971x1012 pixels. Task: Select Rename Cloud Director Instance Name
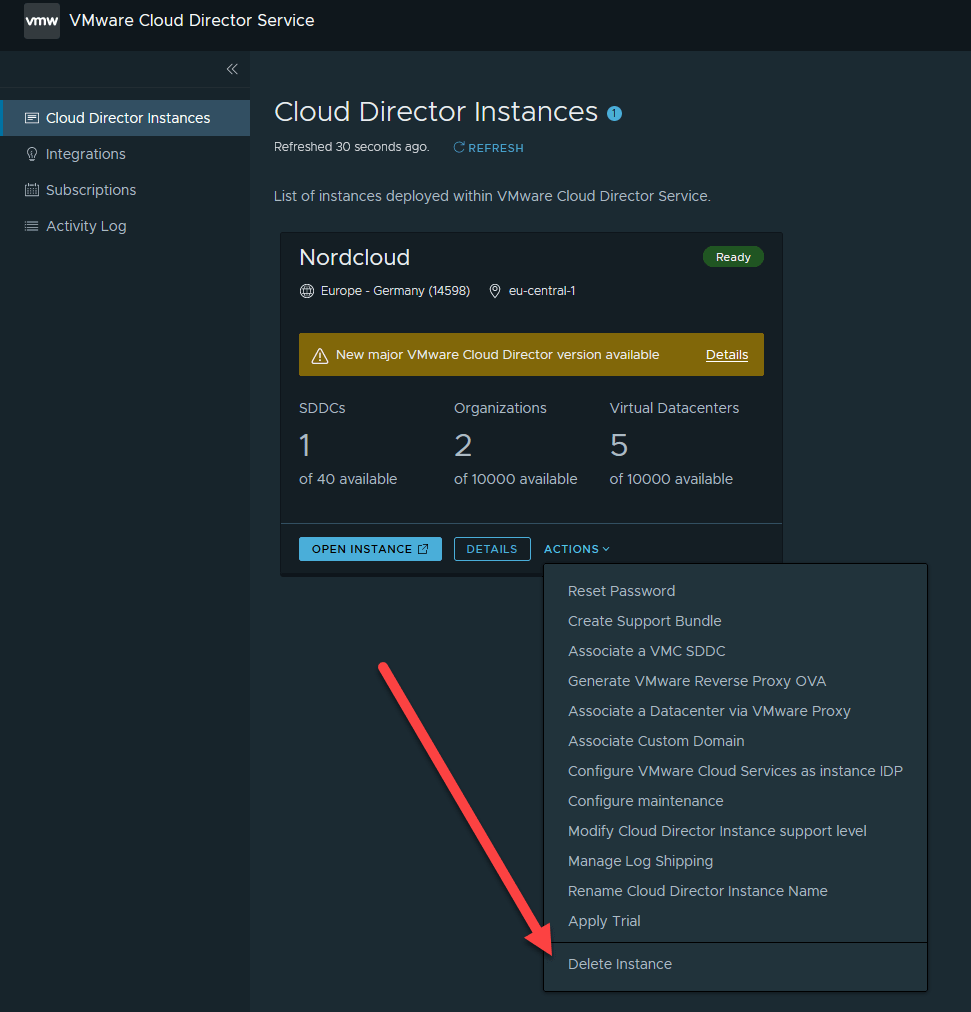pos(697,891)
